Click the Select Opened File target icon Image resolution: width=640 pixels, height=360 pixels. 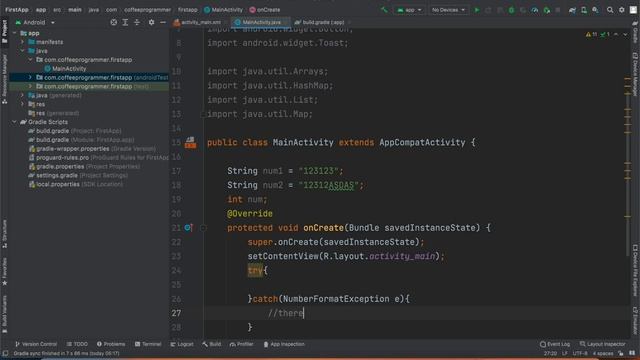point(113,22)
